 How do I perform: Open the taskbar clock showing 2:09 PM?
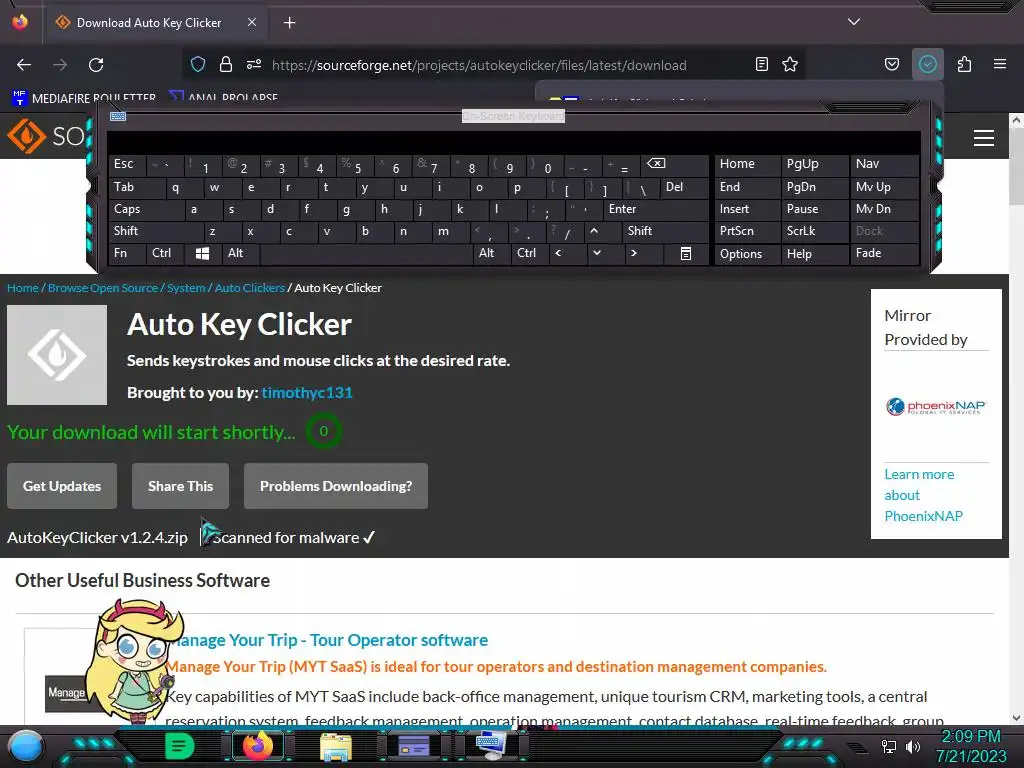971,746
